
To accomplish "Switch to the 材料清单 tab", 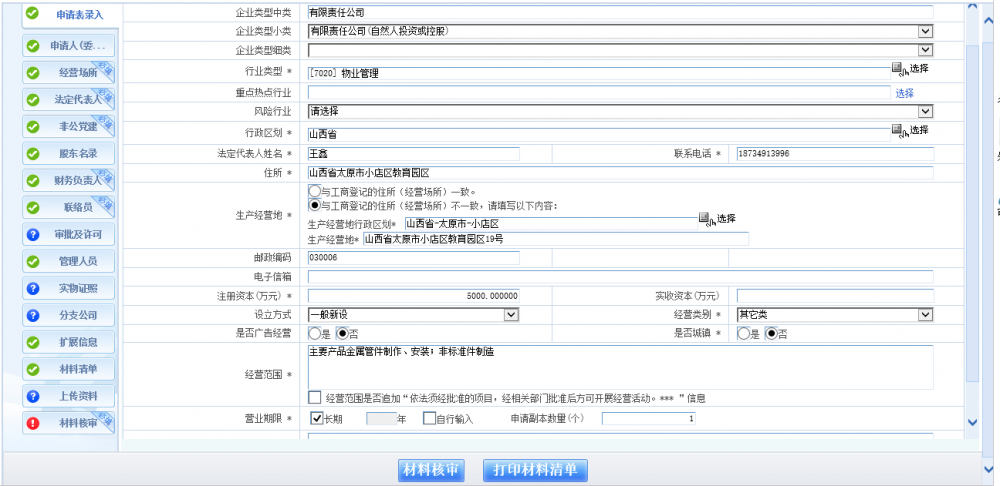I will pos(68,369).
